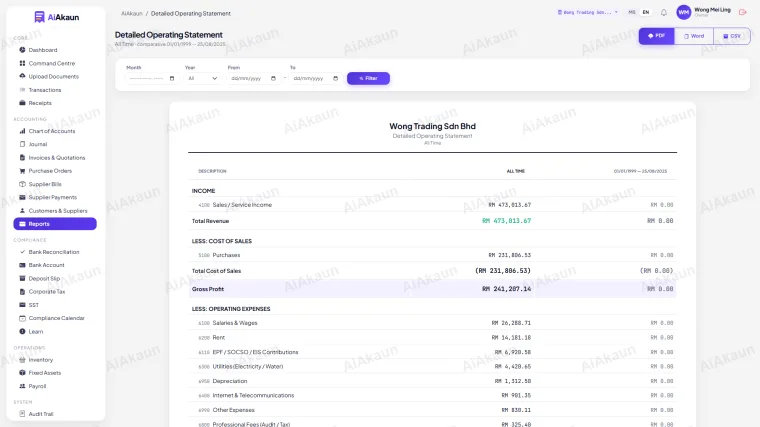
Task: Open the Wong Trading company selector dropdown
Action: click(x=587, y=12)
